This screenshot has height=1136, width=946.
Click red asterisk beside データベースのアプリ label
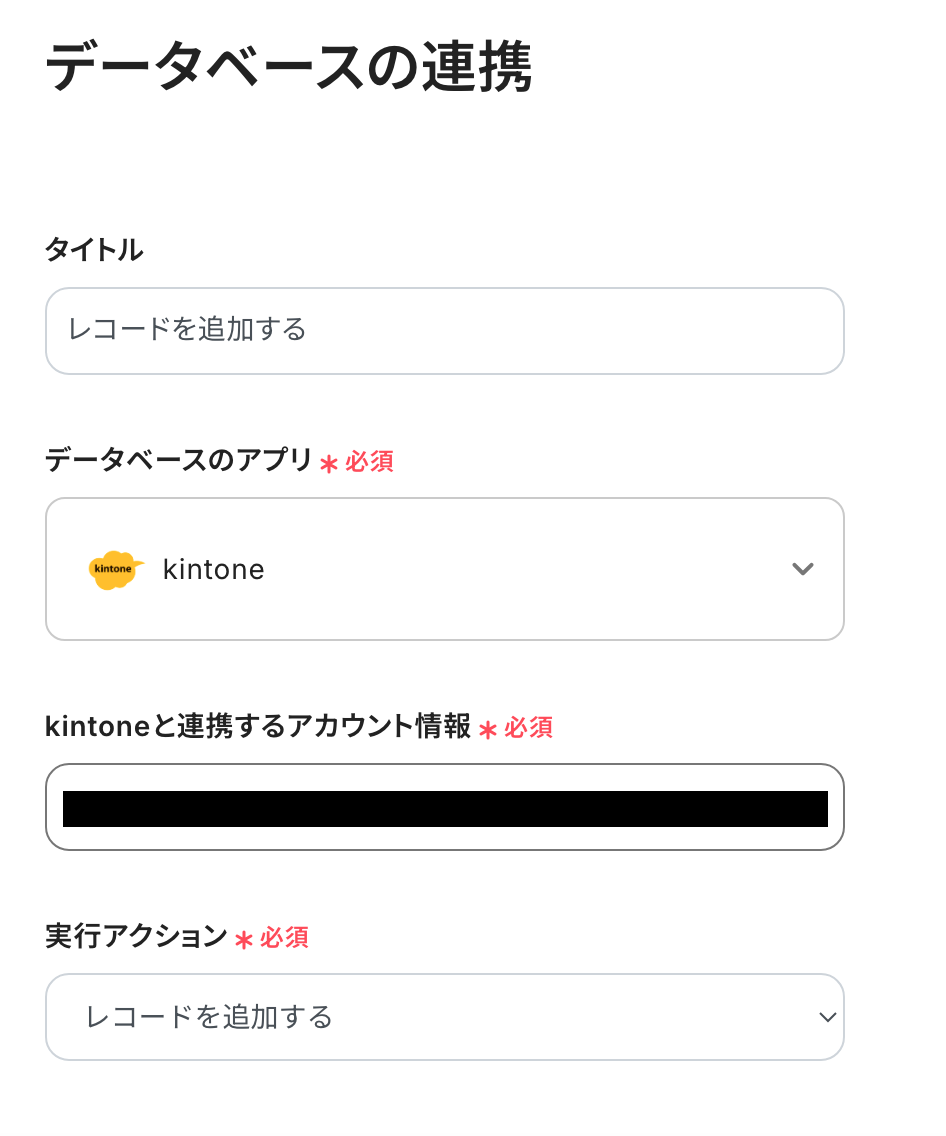(329, 463)
